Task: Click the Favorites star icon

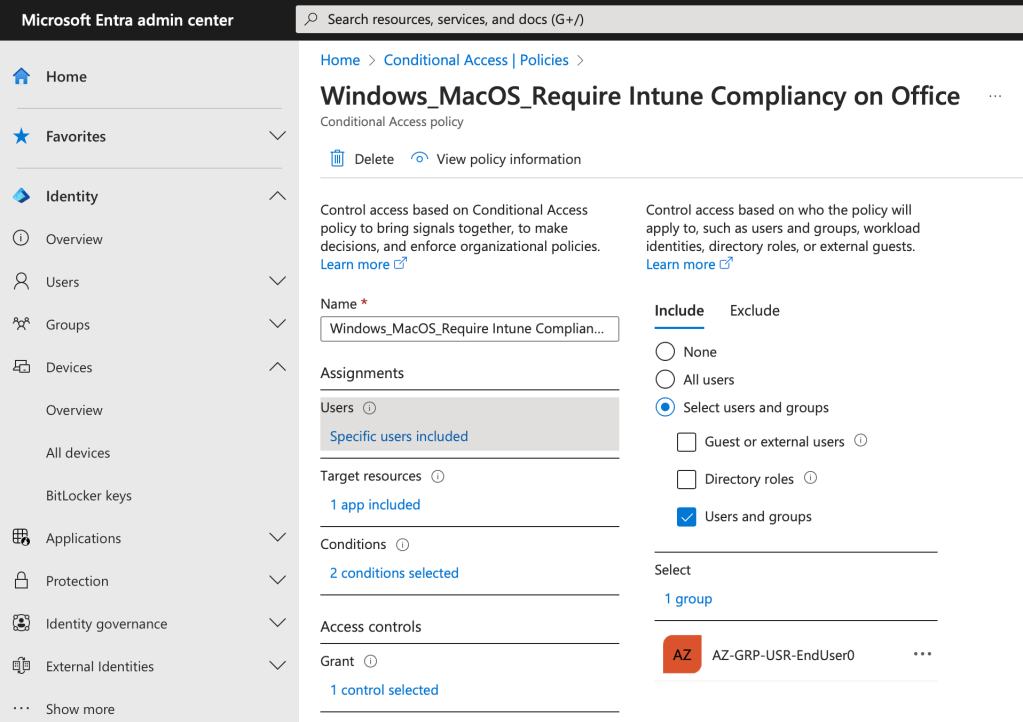Action: (x=21, y=137)
